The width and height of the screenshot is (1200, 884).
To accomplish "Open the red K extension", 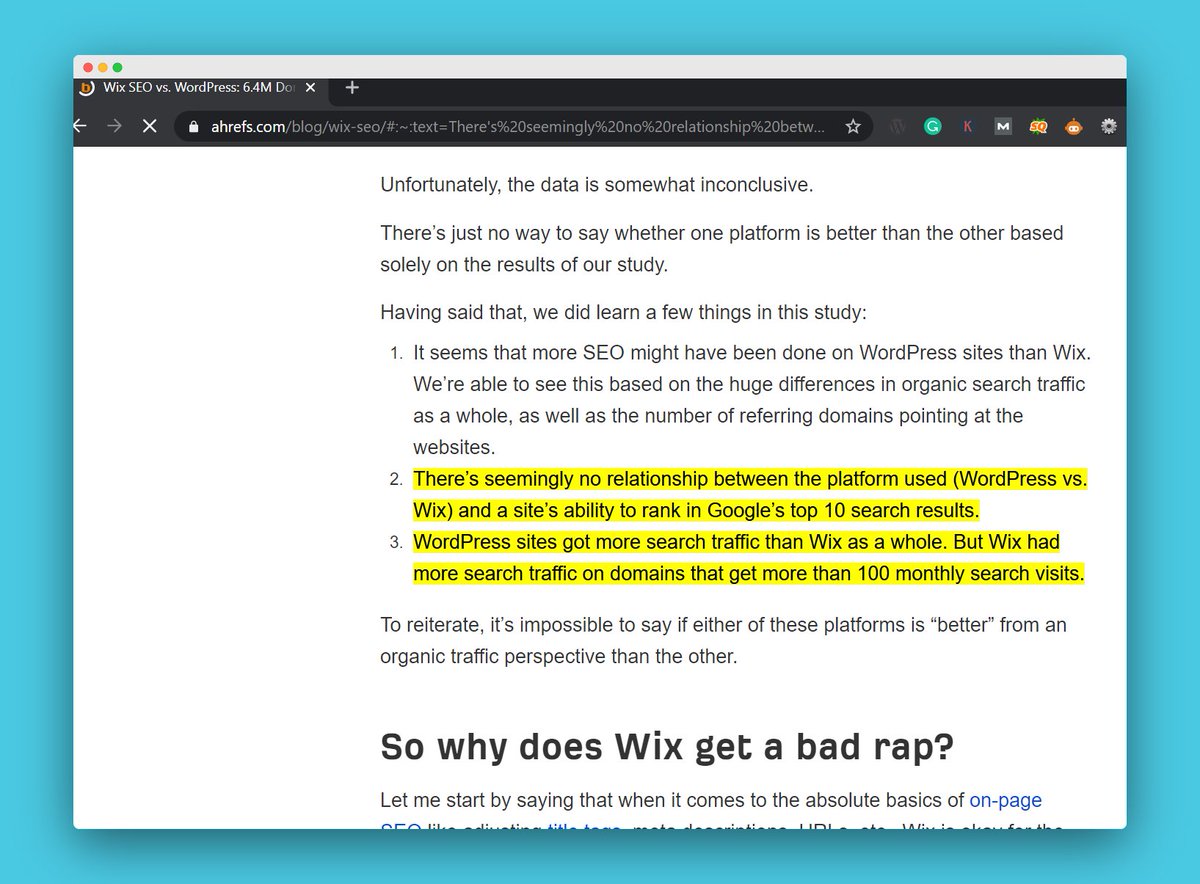I will [x=967, y=127].
